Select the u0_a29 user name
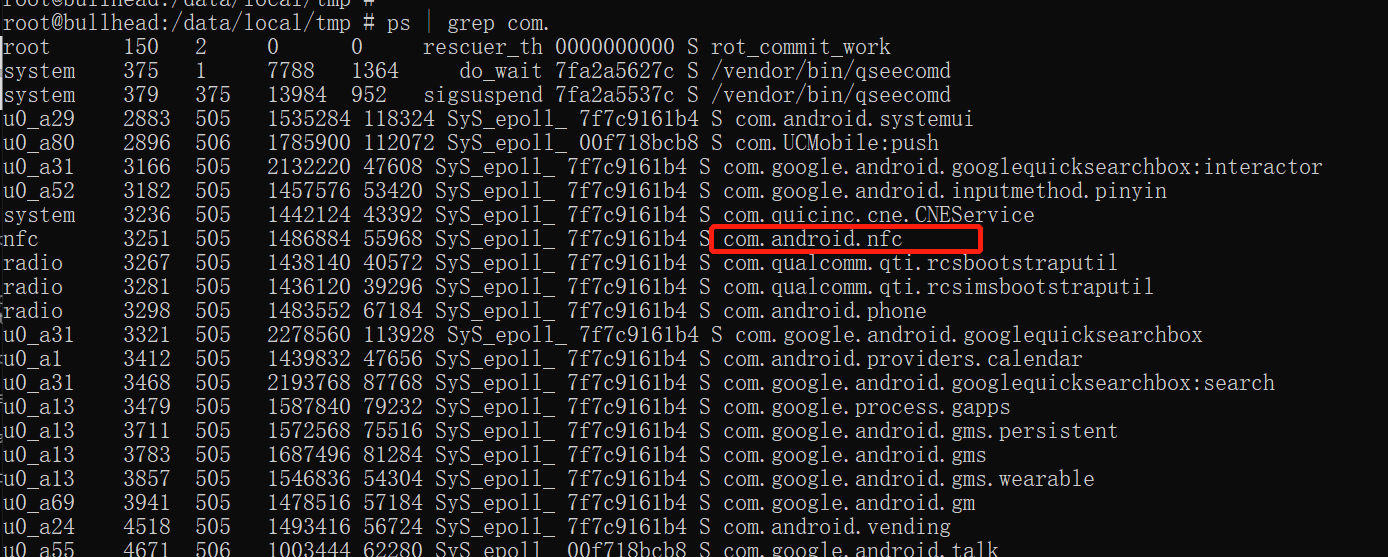 (x=39, y=119)
